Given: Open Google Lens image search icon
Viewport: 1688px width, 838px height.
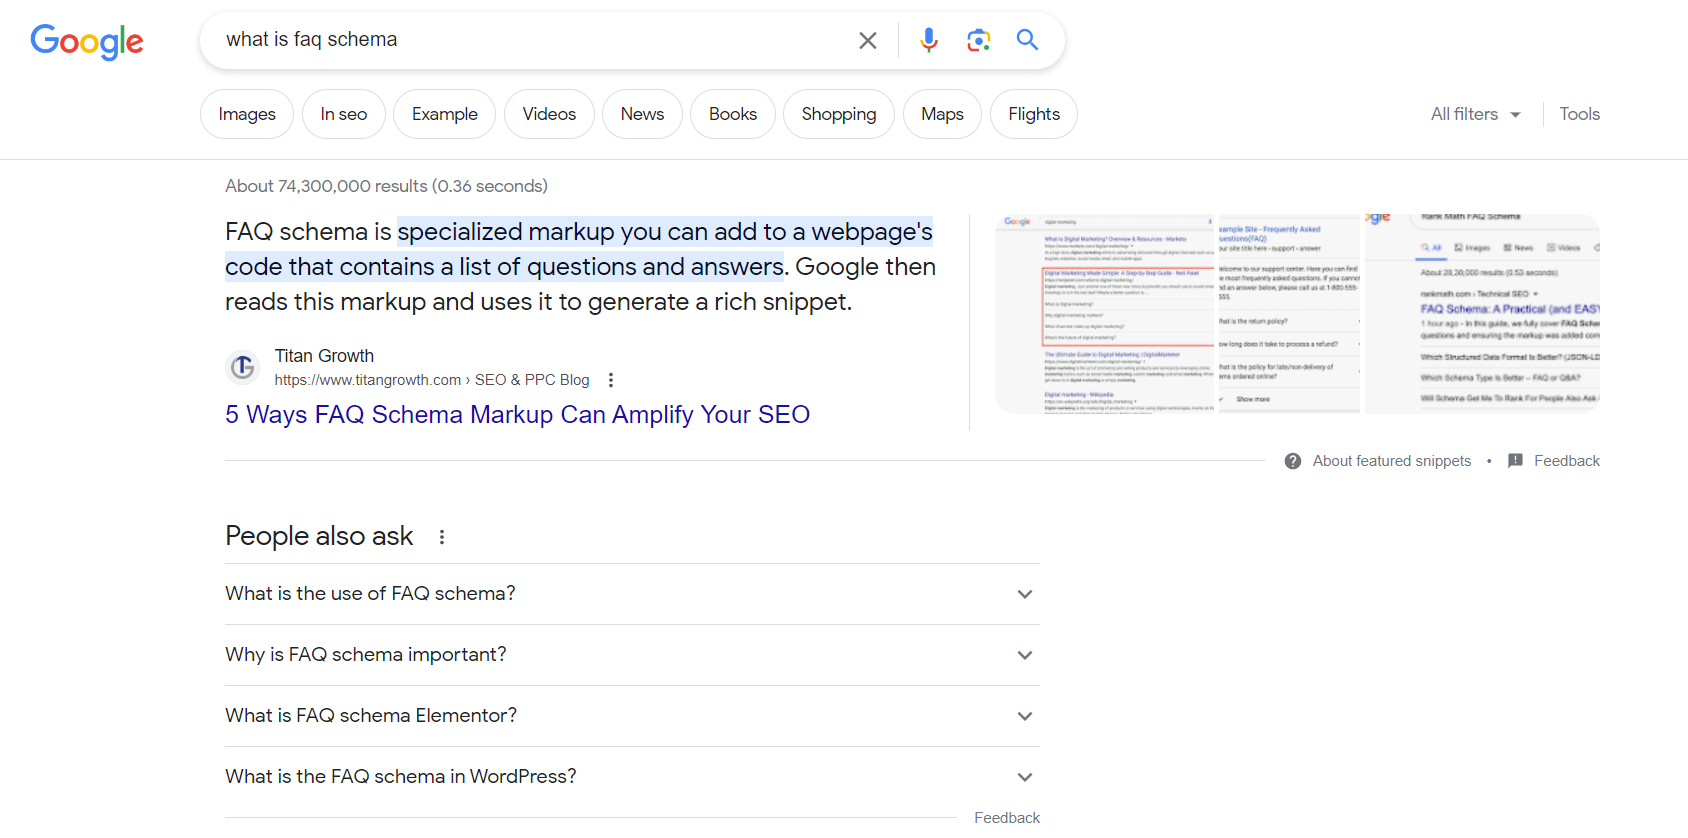Looking at the screenshot, I should tap(978, 40).
